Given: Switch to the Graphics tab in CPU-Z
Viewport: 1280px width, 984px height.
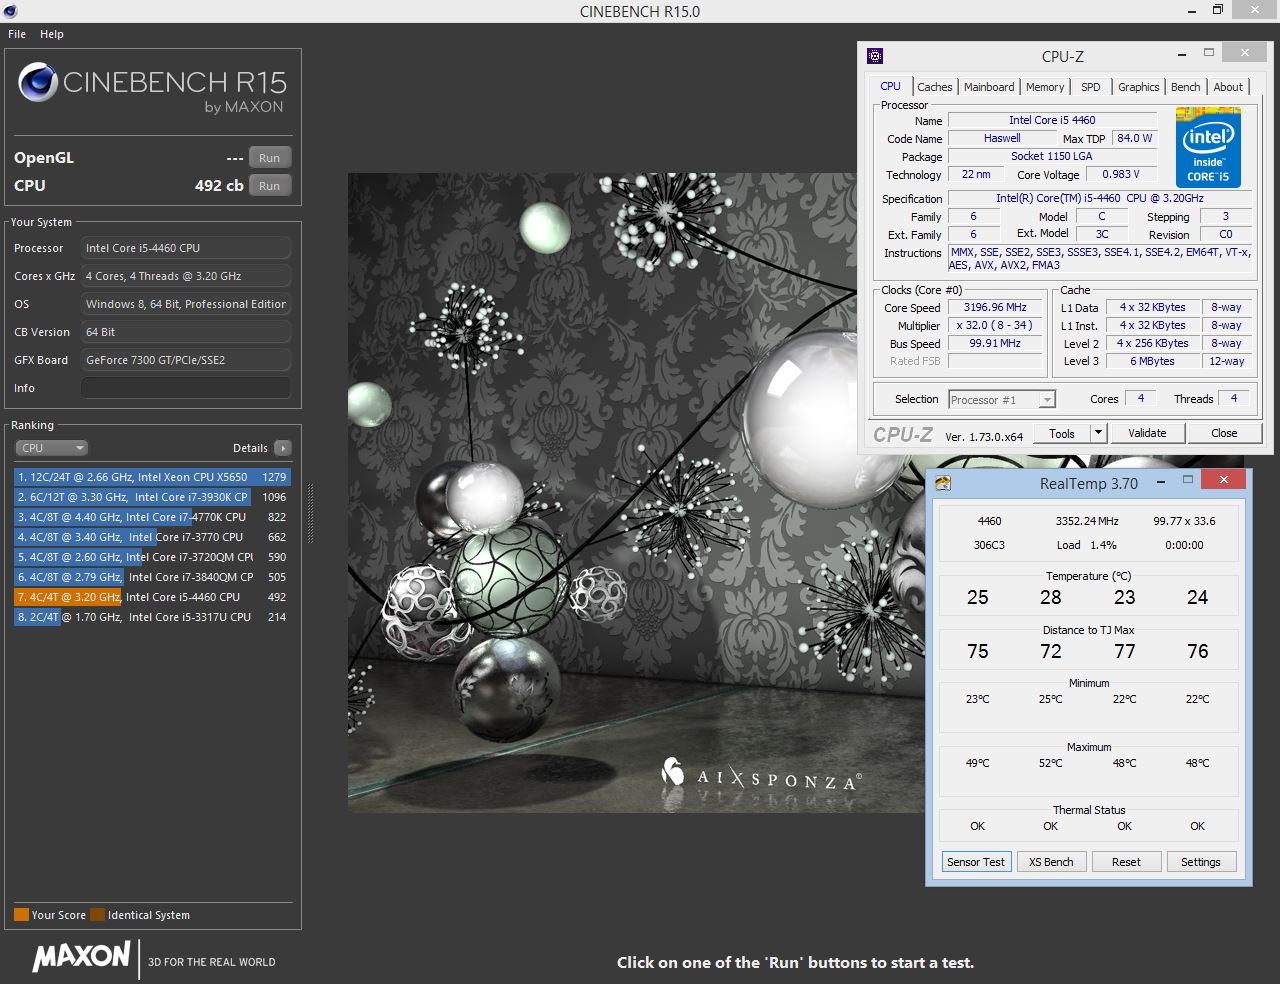Looking at the screenshot, I should (1139, 87).
